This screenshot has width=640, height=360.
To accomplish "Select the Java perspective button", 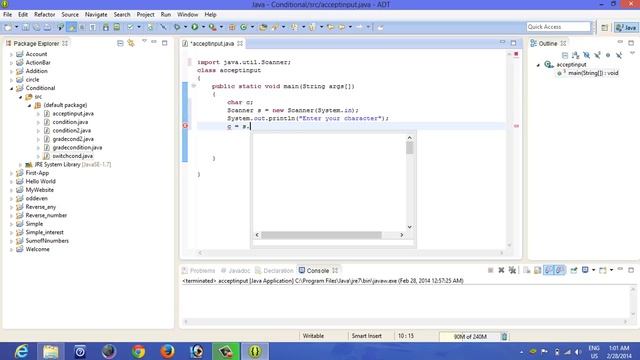I will point(627,27).
